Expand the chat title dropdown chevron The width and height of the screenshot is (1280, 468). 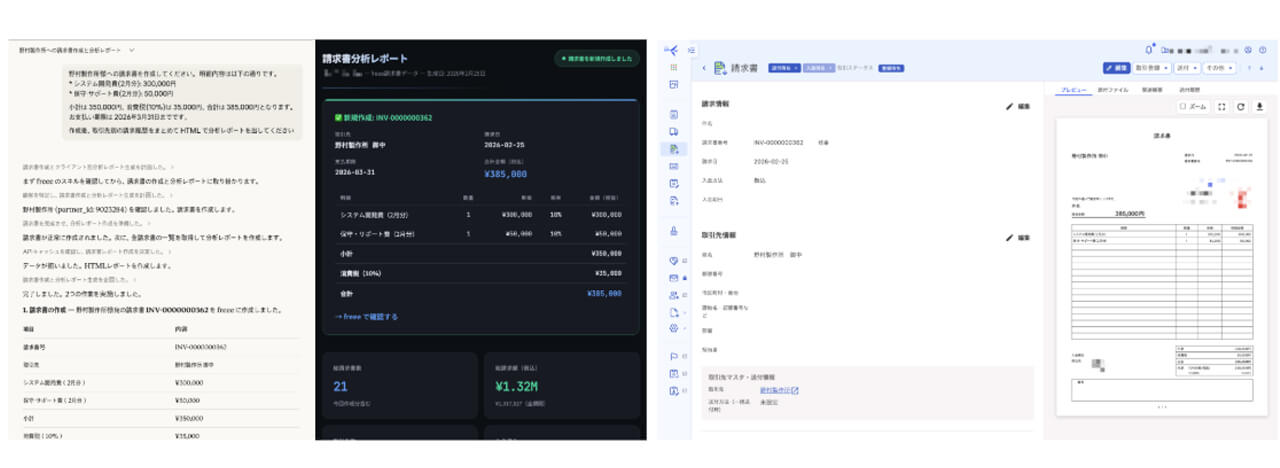click(132, 49)
